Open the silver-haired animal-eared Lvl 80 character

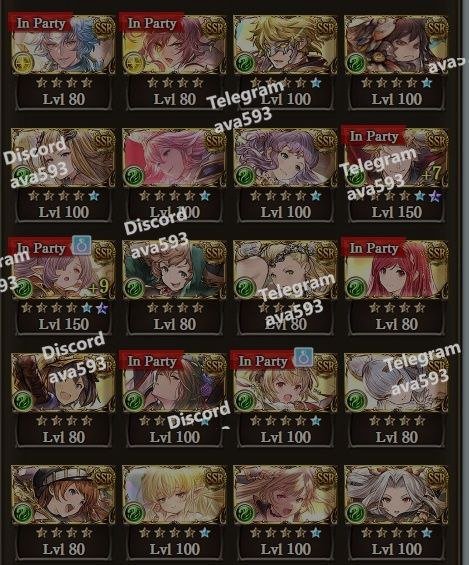396,383
